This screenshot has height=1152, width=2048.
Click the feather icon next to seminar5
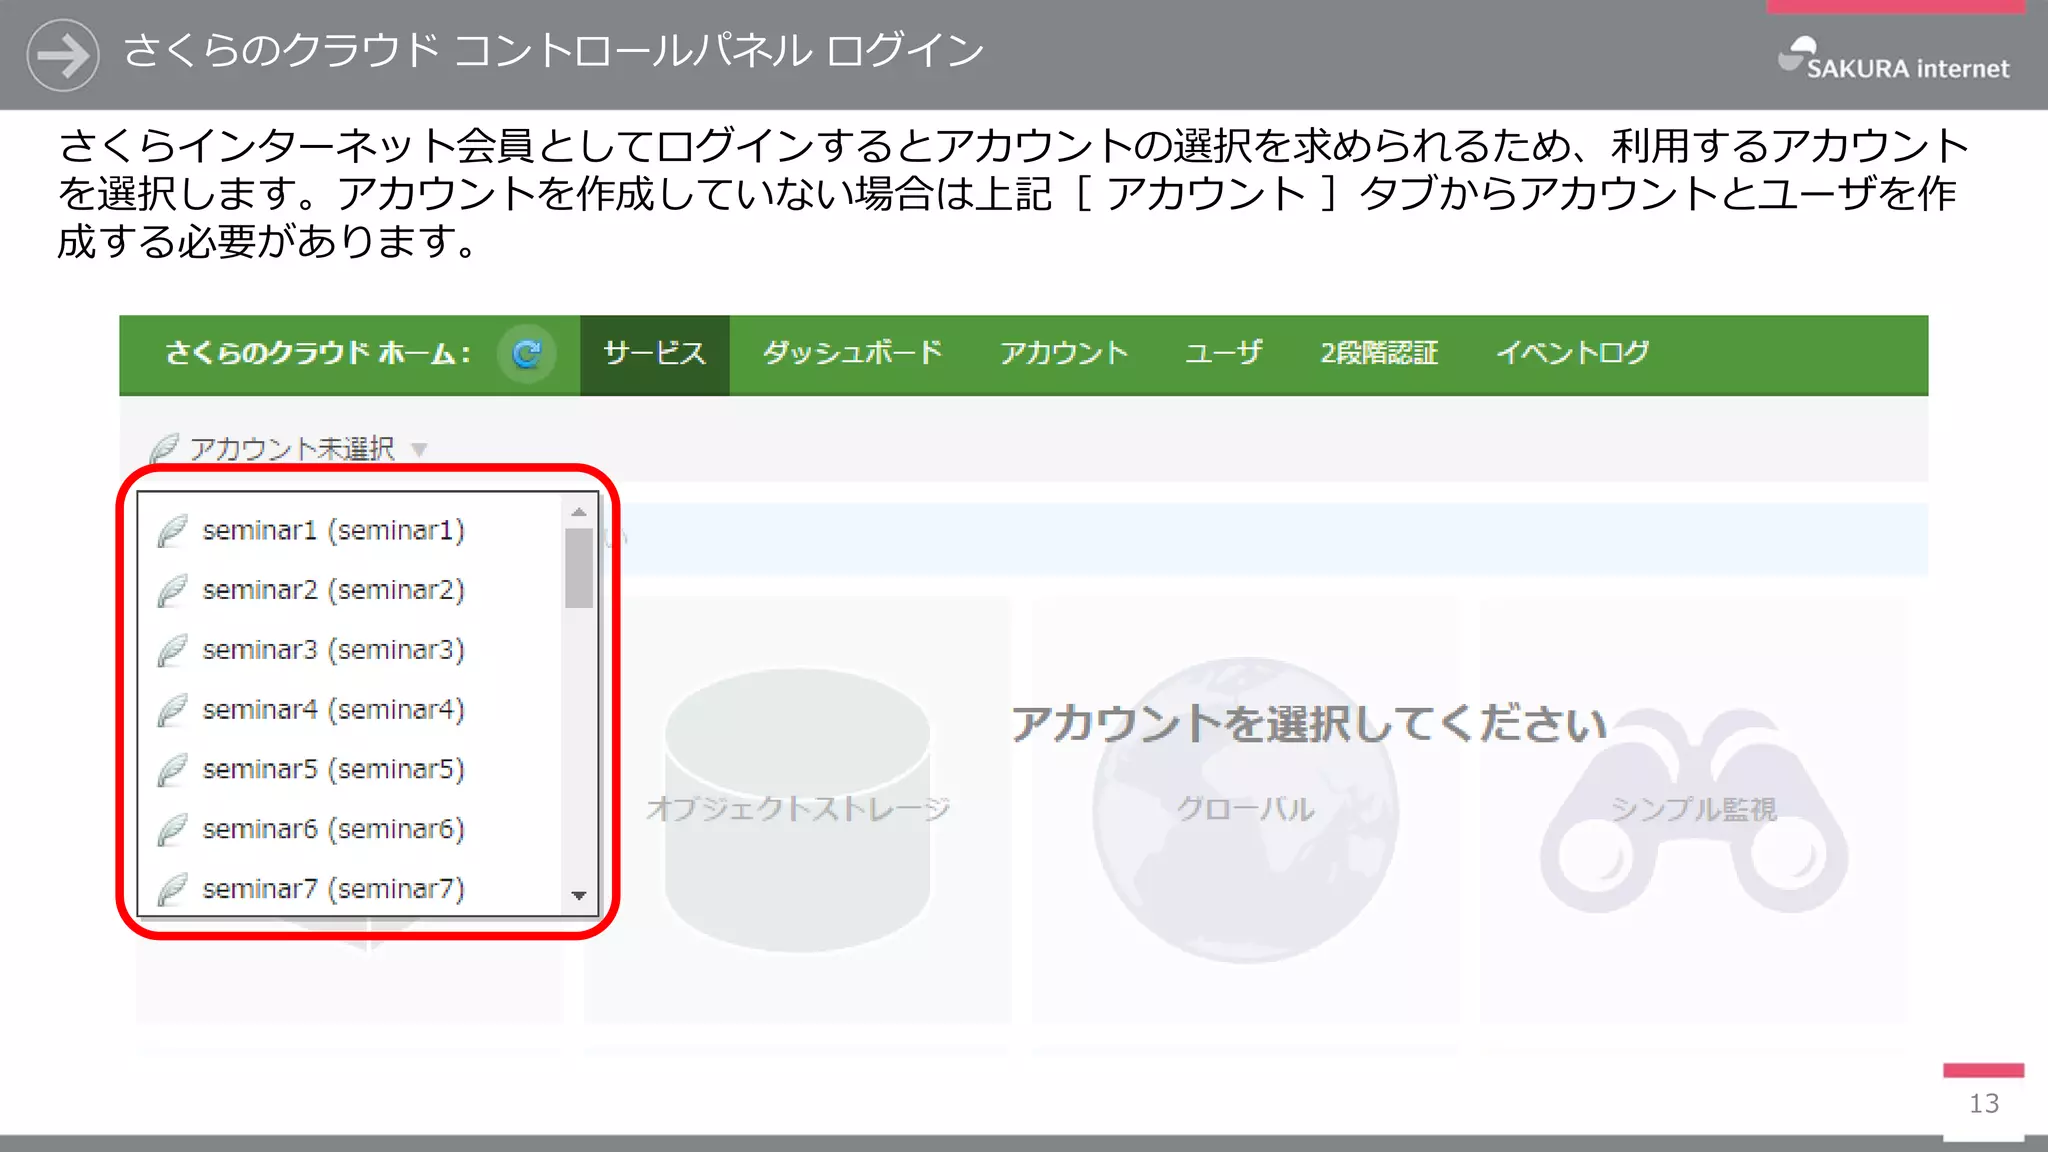point(172,771)
